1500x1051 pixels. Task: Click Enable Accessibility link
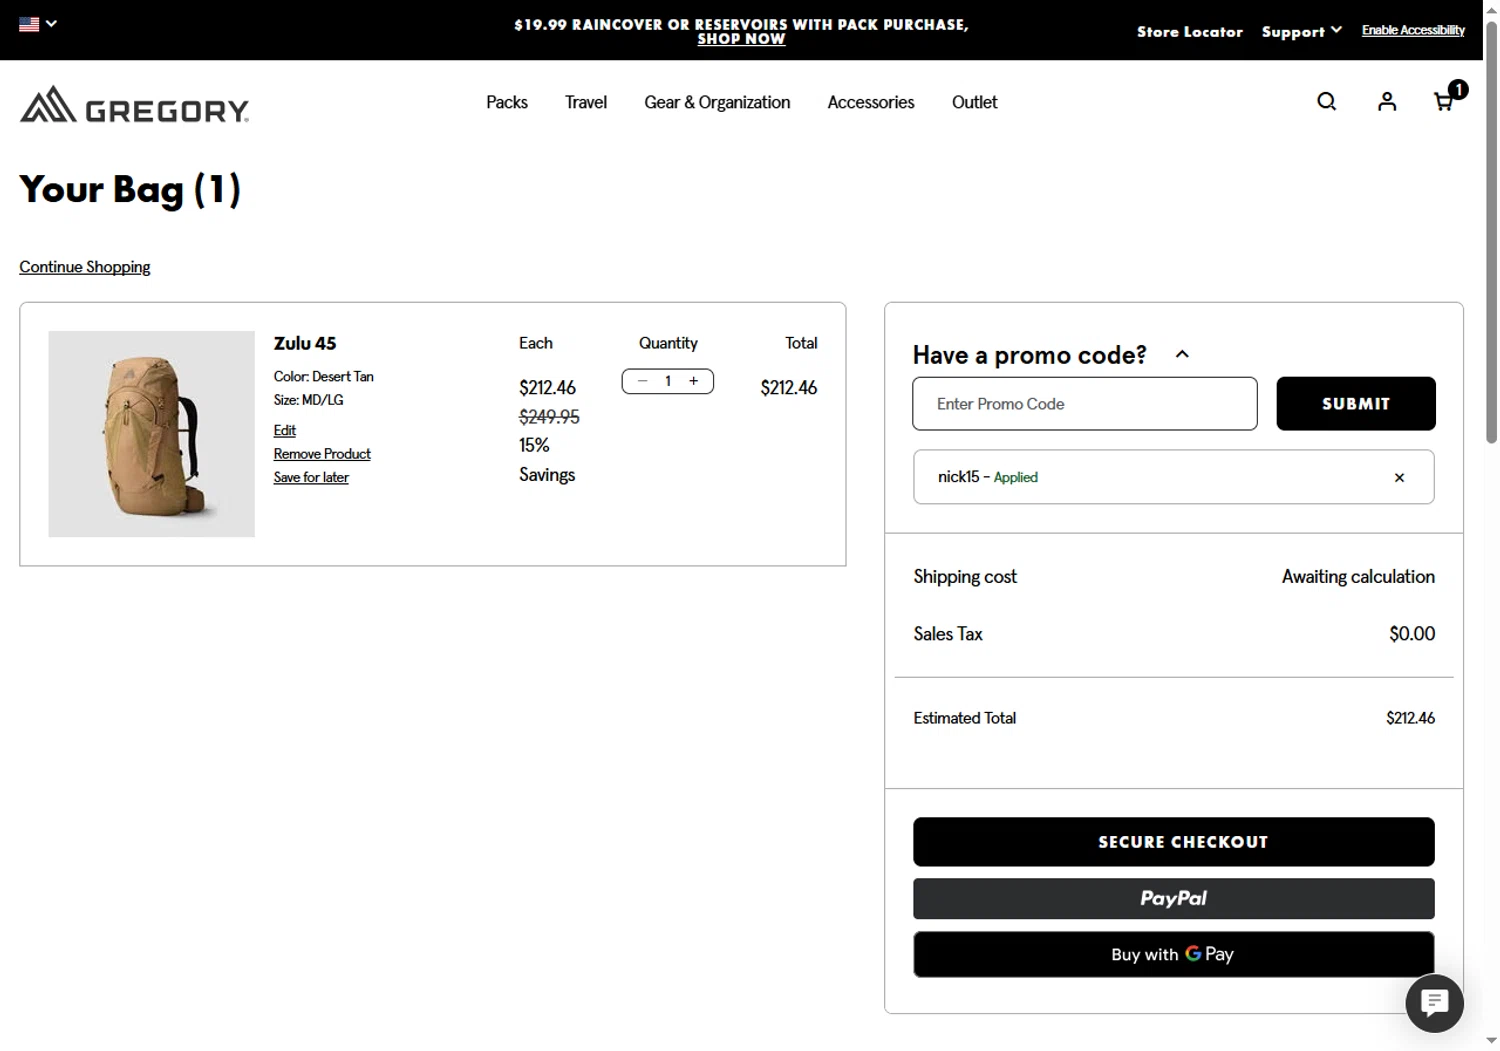click(x=1413, y=30)
